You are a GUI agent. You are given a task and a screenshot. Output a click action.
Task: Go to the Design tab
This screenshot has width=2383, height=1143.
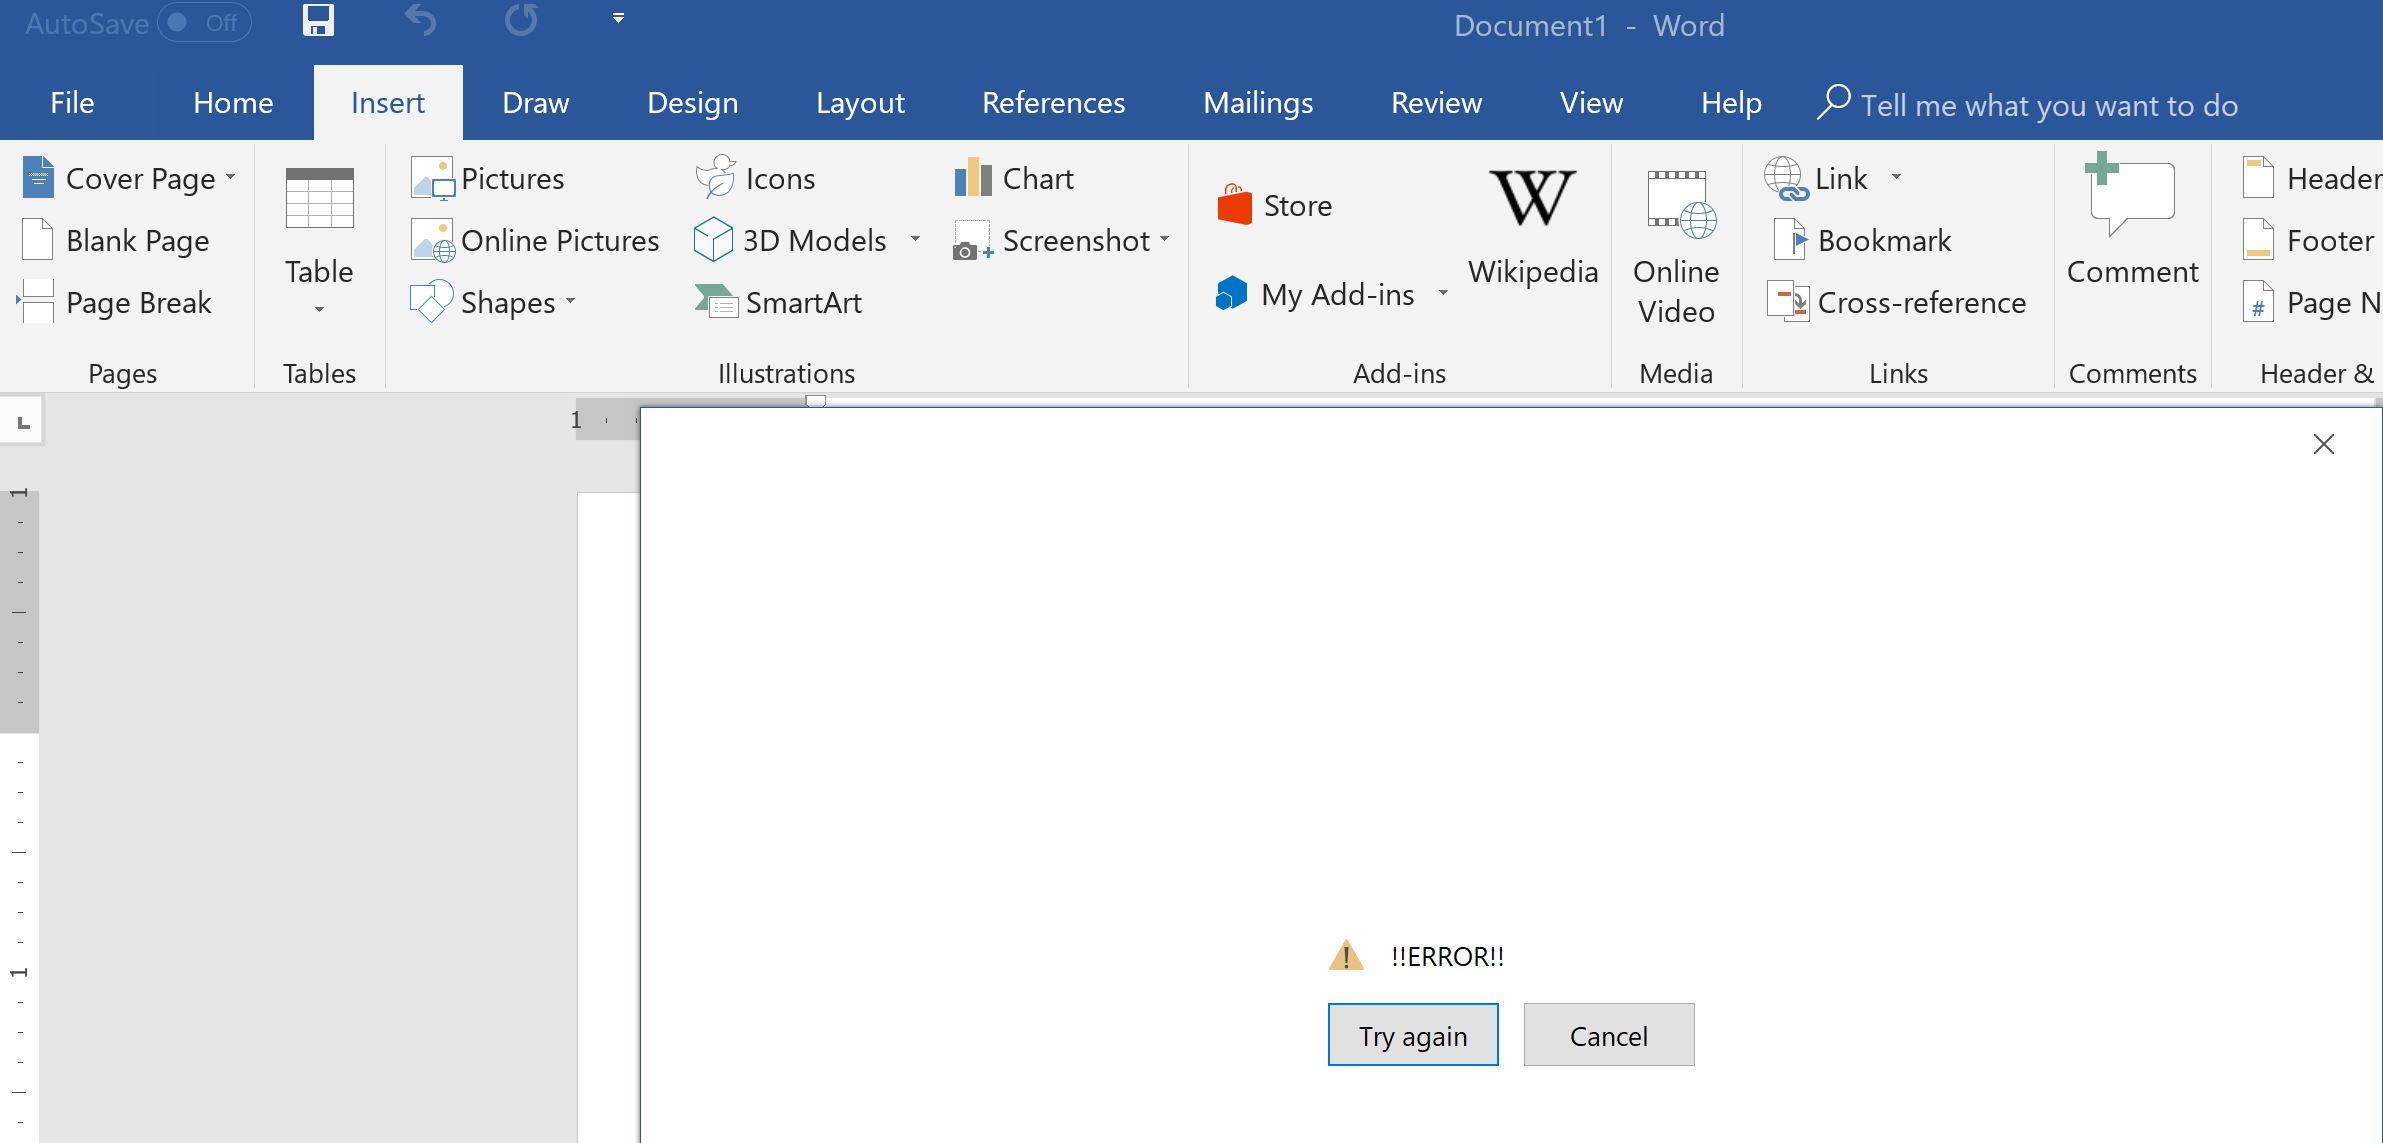(692, 103)
